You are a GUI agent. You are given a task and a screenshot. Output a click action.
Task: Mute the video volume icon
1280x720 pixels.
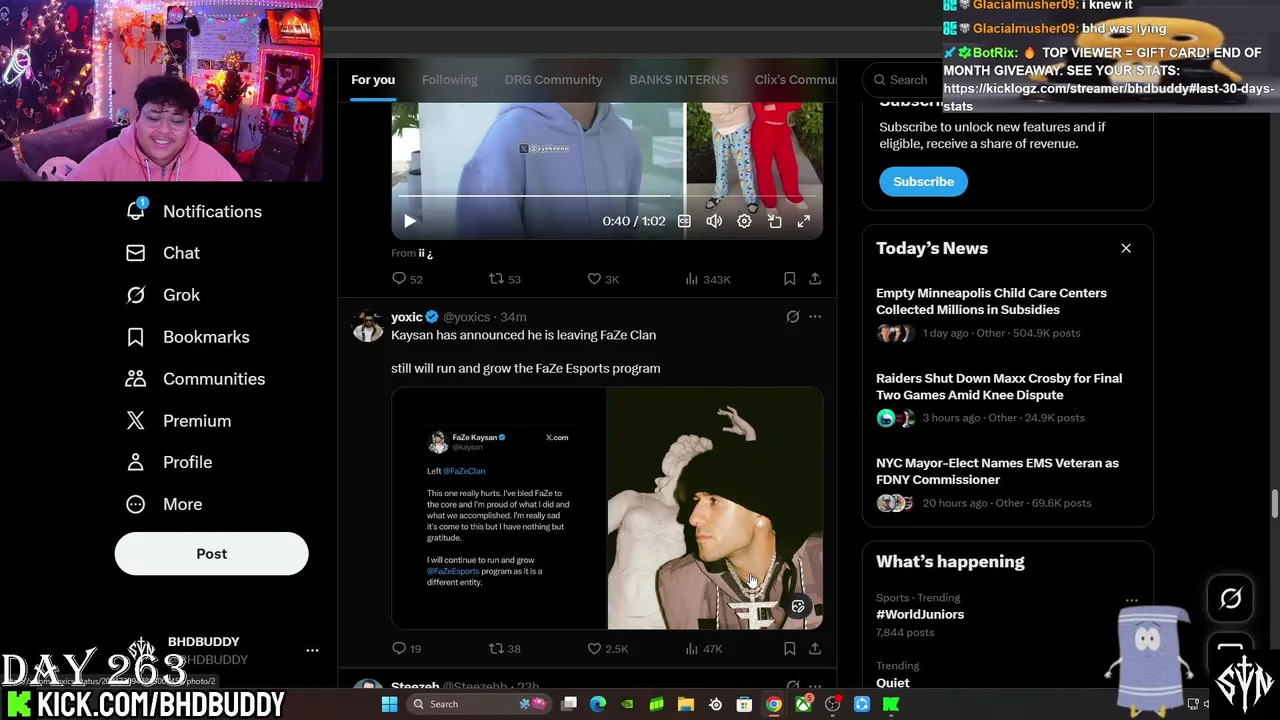pyautogui.click(x=714, y=221)
